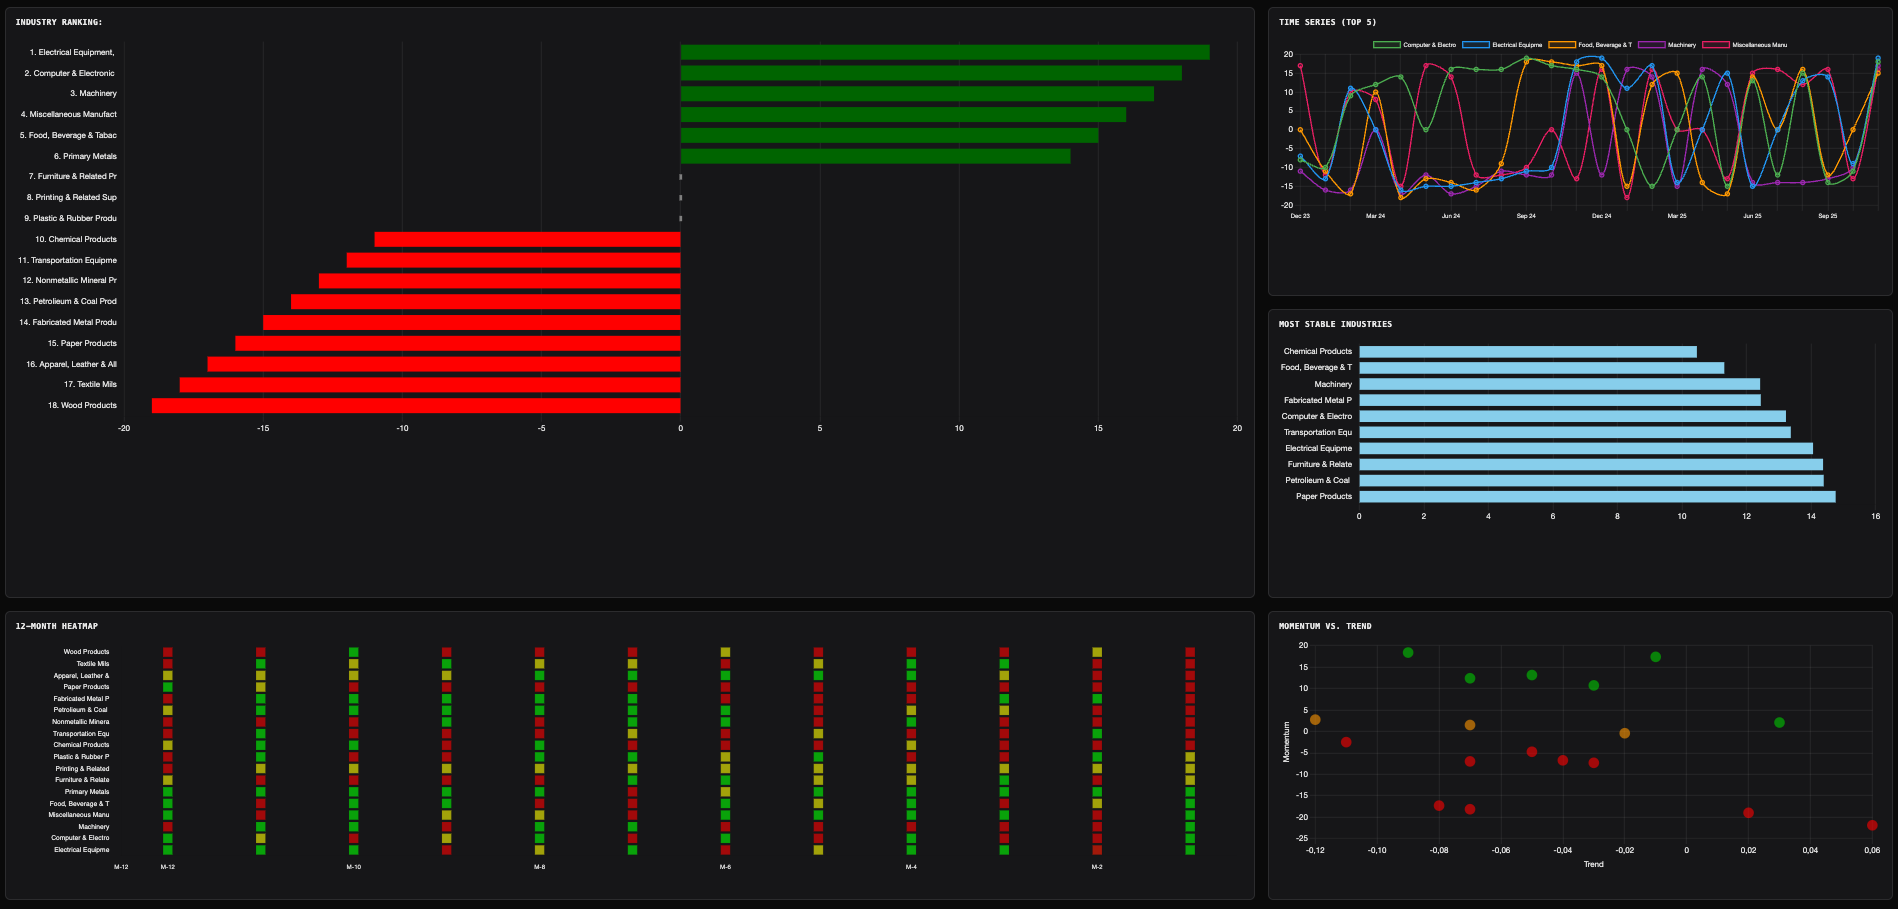The height and width of the screenshot is (909, 1898).
Task: Click the Sep 24 axis label on the time series
Action: [x=1526, y=215]
